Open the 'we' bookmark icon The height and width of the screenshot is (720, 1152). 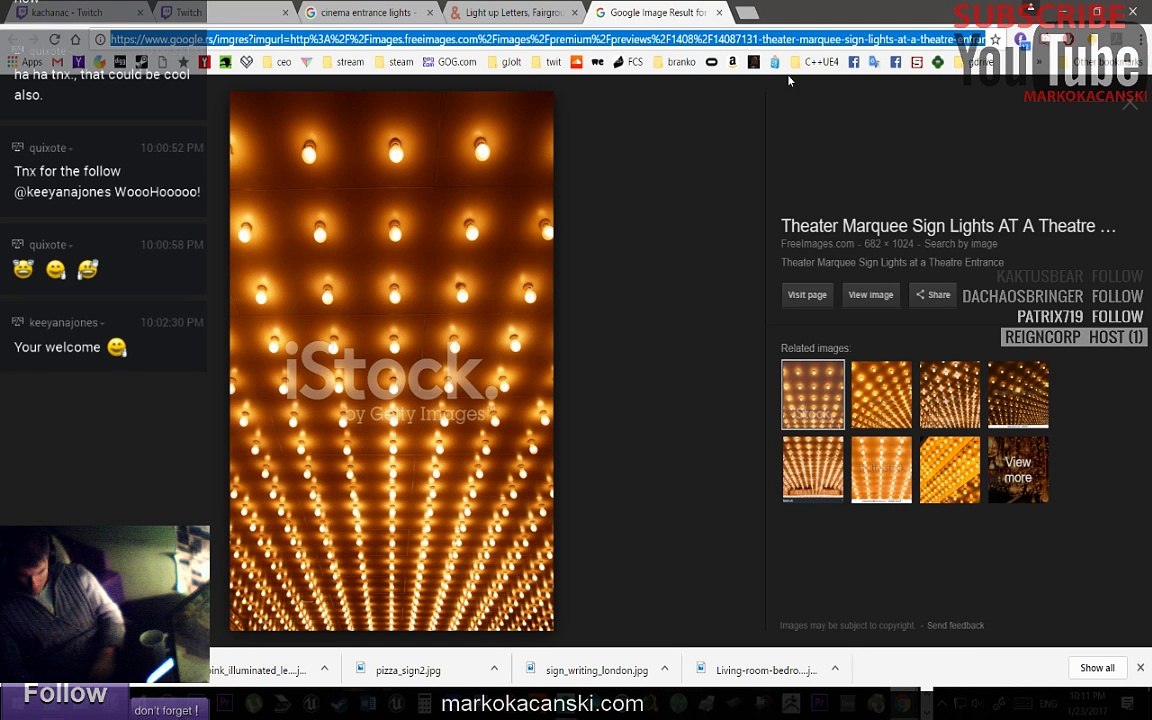coord(597,62)
